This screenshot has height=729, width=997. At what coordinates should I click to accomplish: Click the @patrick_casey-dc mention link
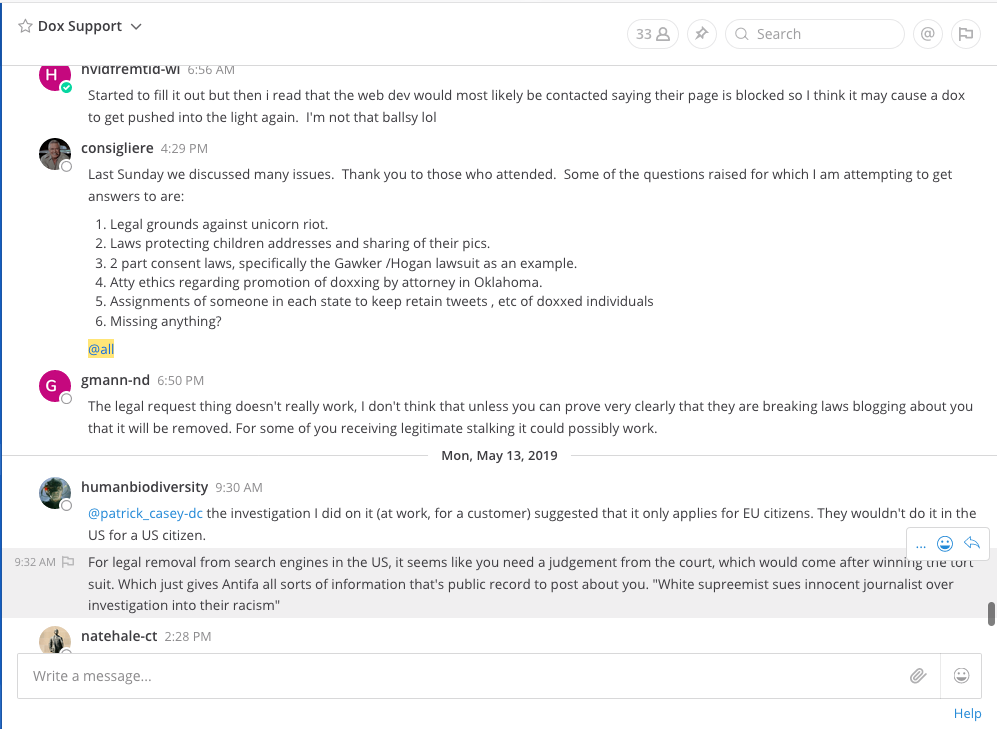click(x=145, y=513)
